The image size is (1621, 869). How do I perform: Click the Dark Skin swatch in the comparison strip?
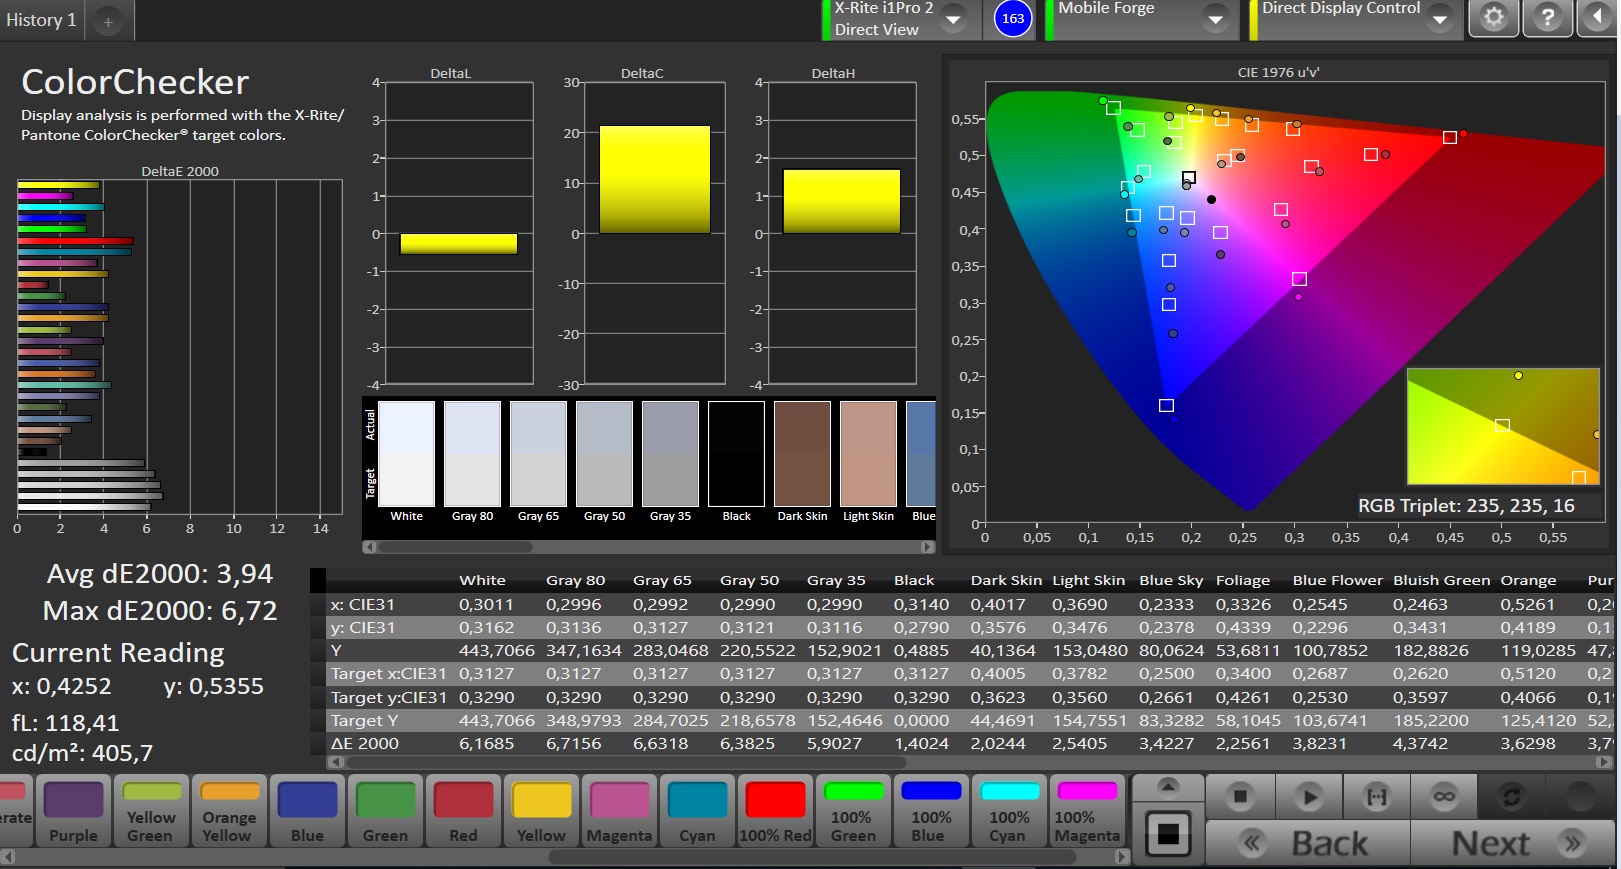click(x=802, y=455)
